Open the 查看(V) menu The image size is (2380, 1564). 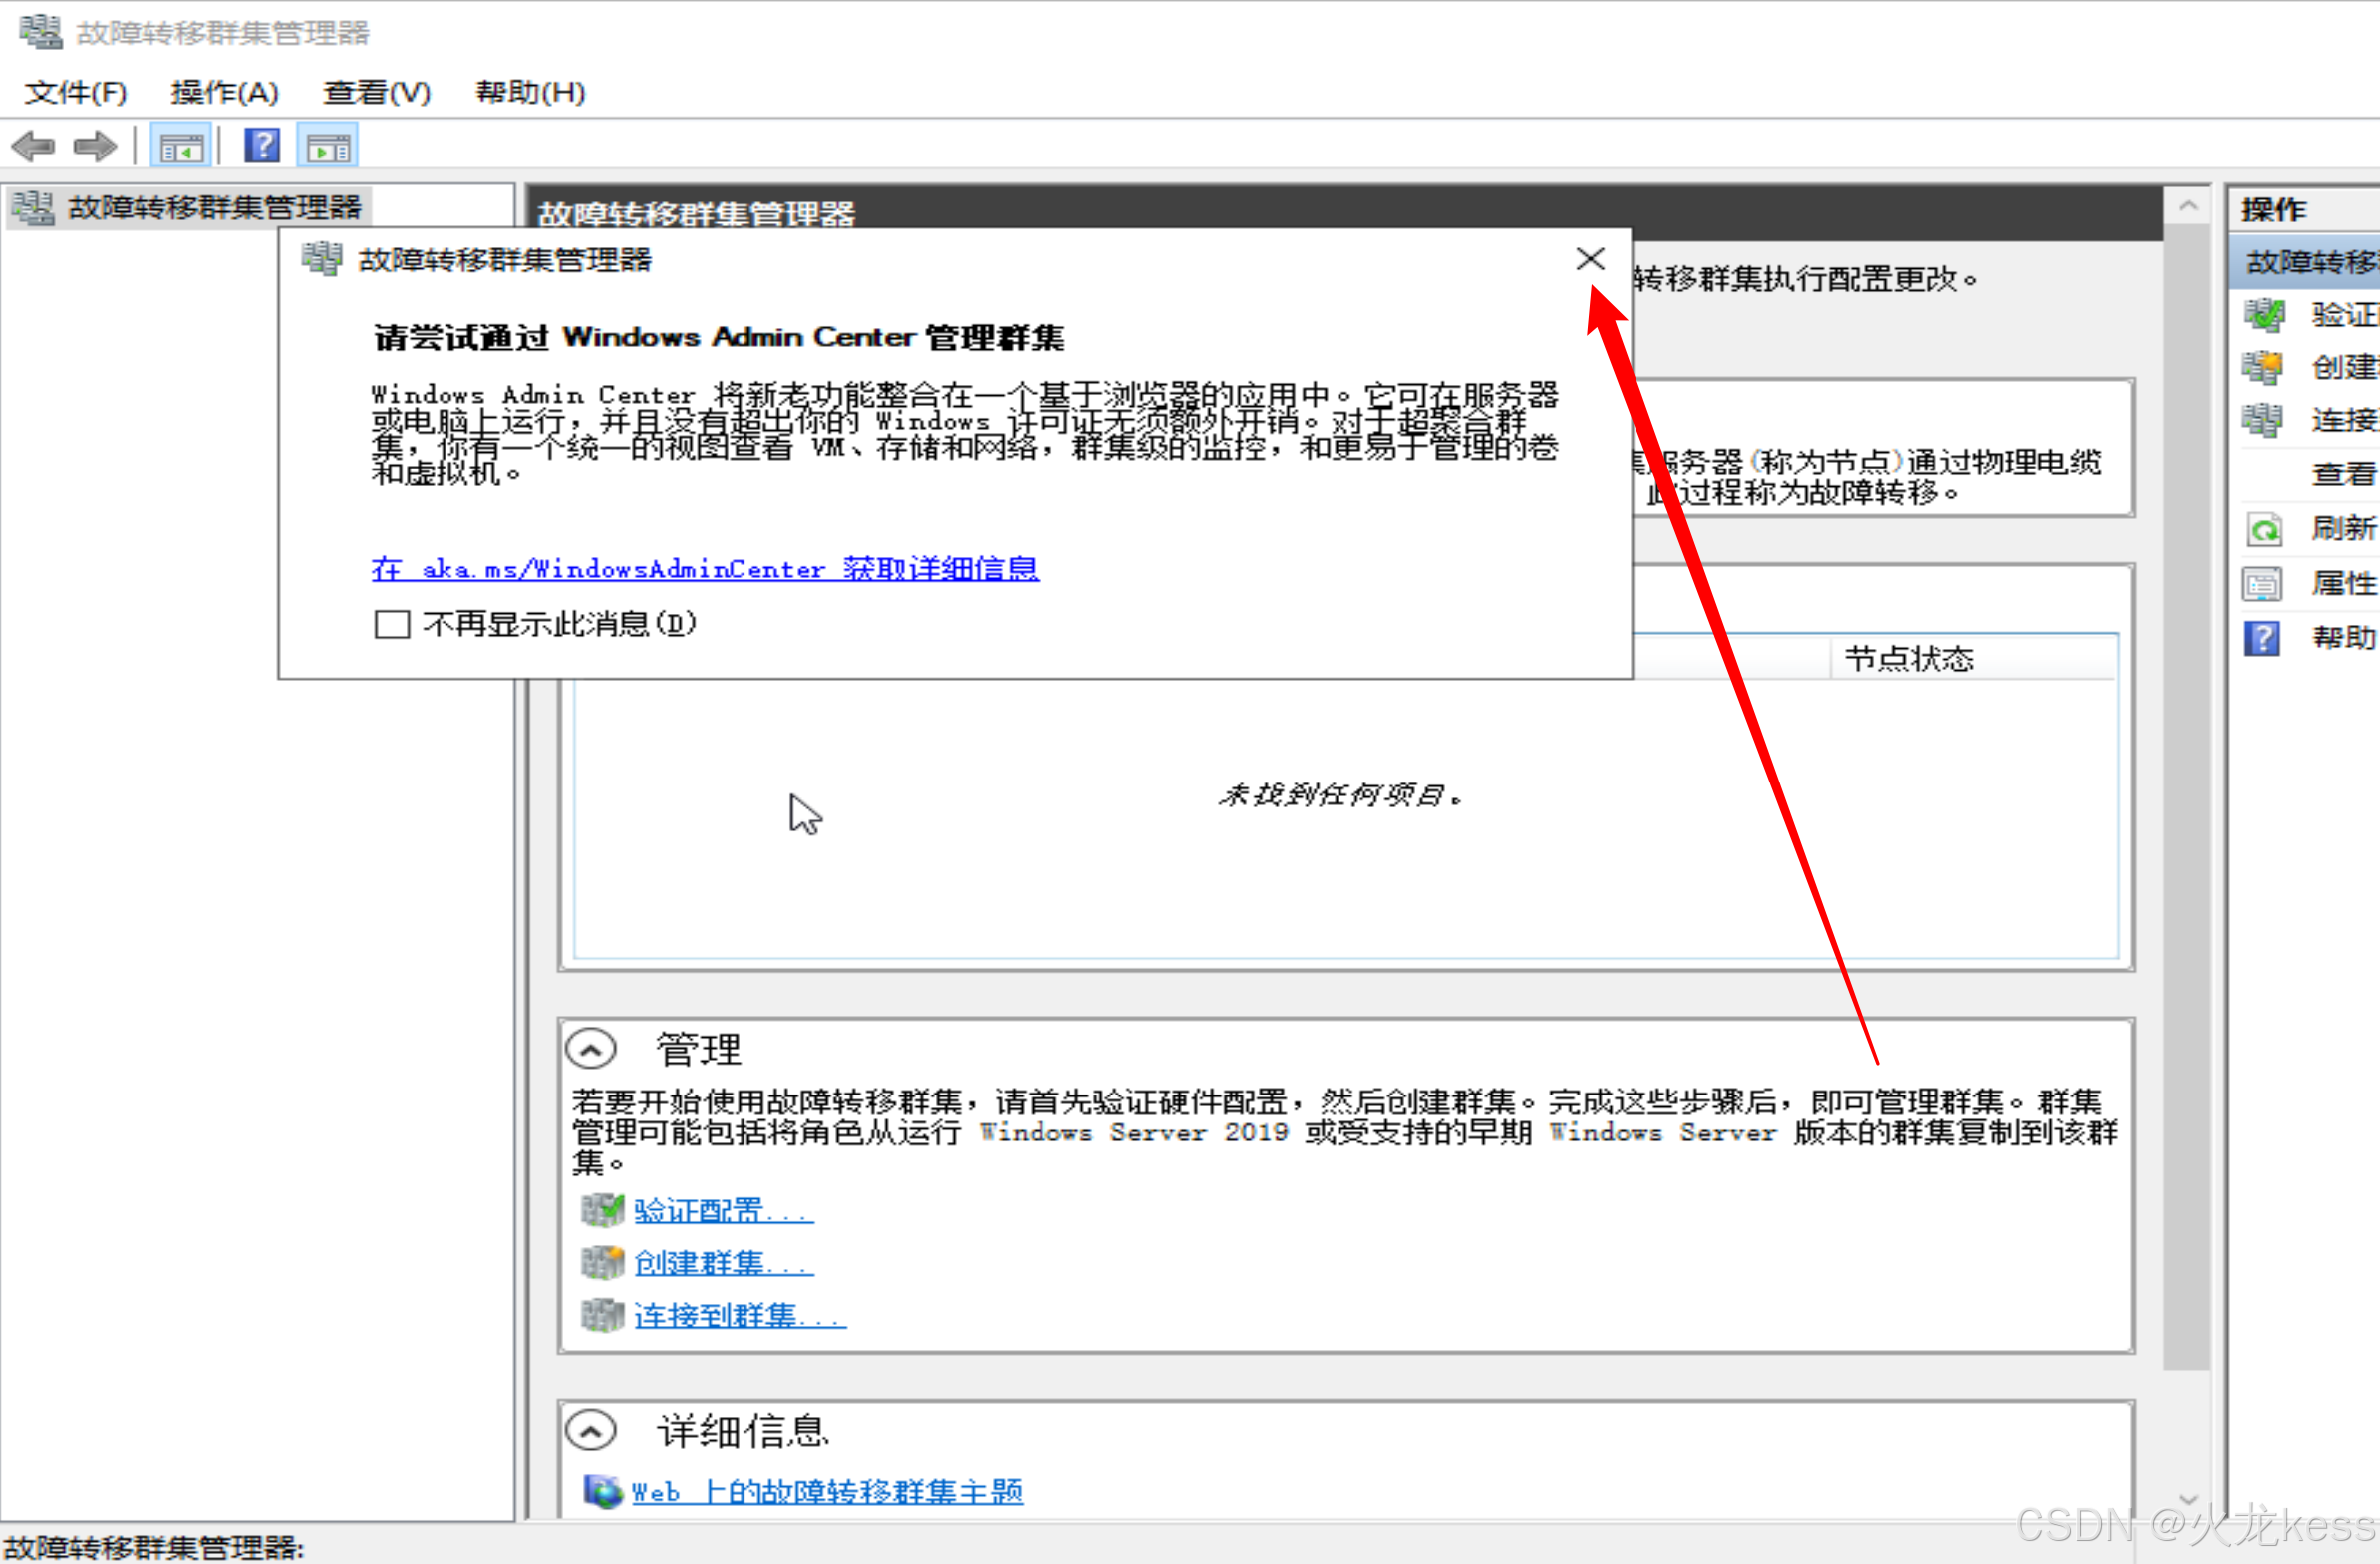click(x=376, y=92)
